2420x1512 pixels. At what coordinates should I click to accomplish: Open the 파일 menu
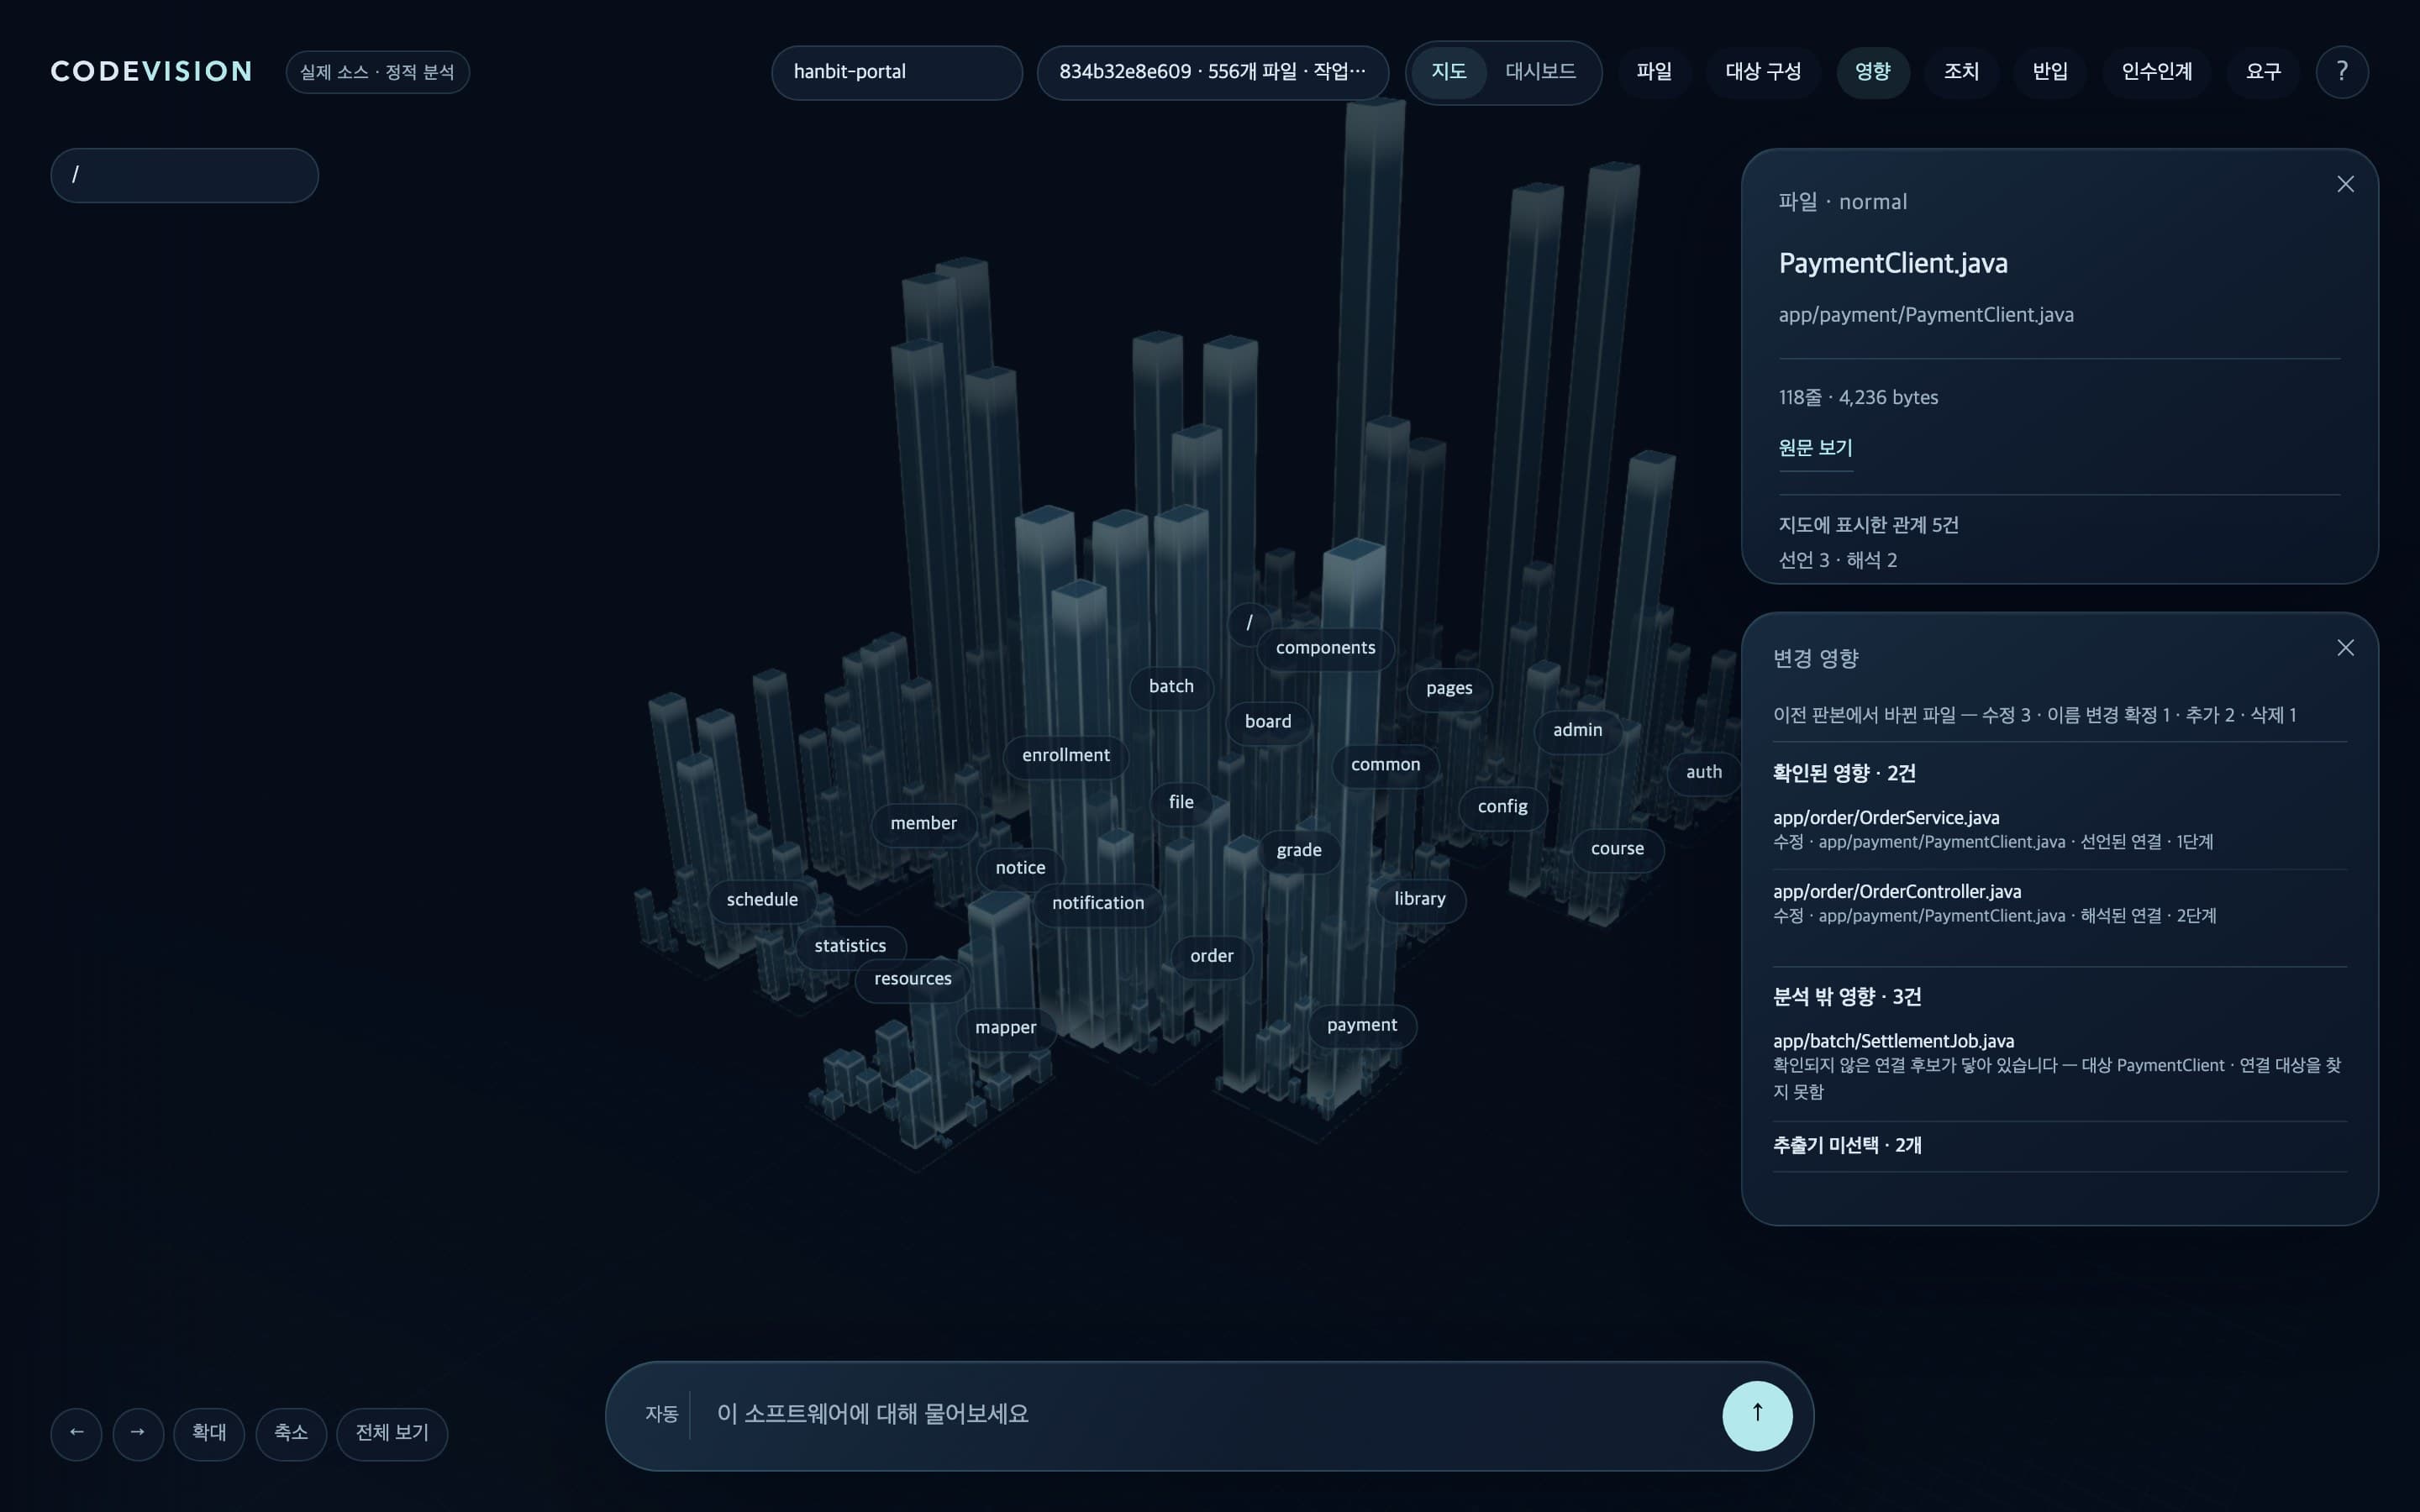[1654, 72]
